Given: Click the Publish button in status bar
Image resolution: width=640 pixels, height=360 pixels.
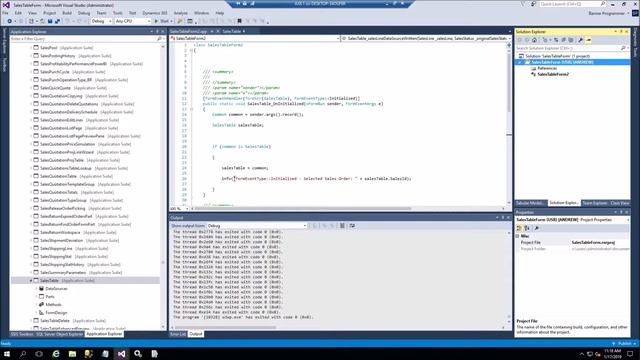Looking at the screenshot, I should click(624, 344).
